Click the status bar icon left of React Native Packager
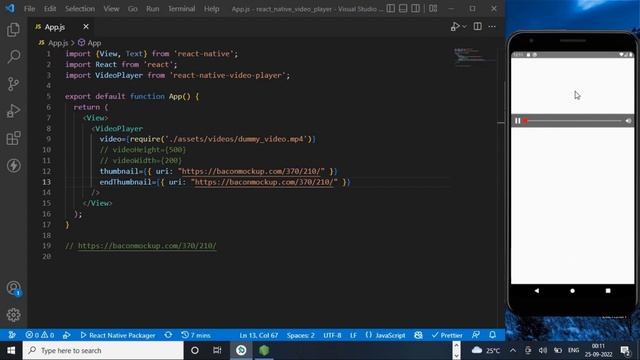Image resolution: width=640 pixels, height=360 pixels. [67, 335]
